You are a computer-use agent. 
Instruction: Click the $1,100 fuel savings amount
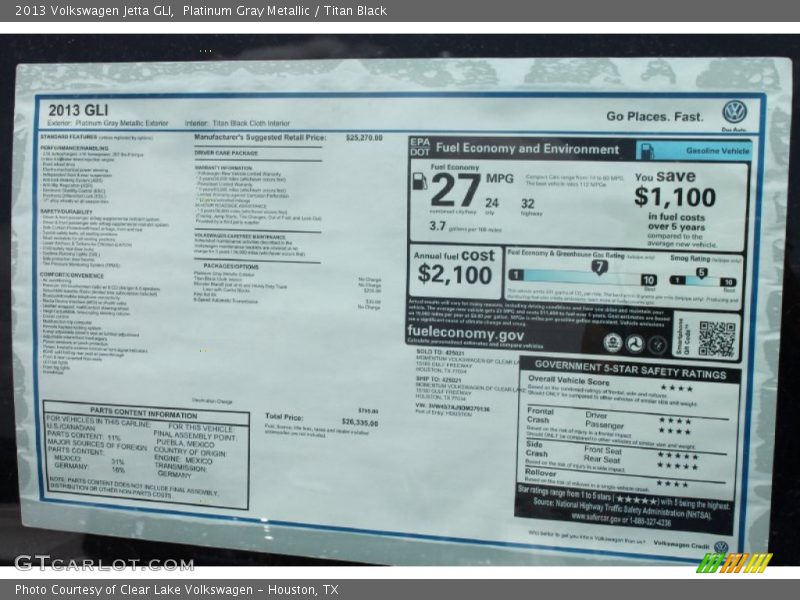pyautogui.click(x=674, y=197)
